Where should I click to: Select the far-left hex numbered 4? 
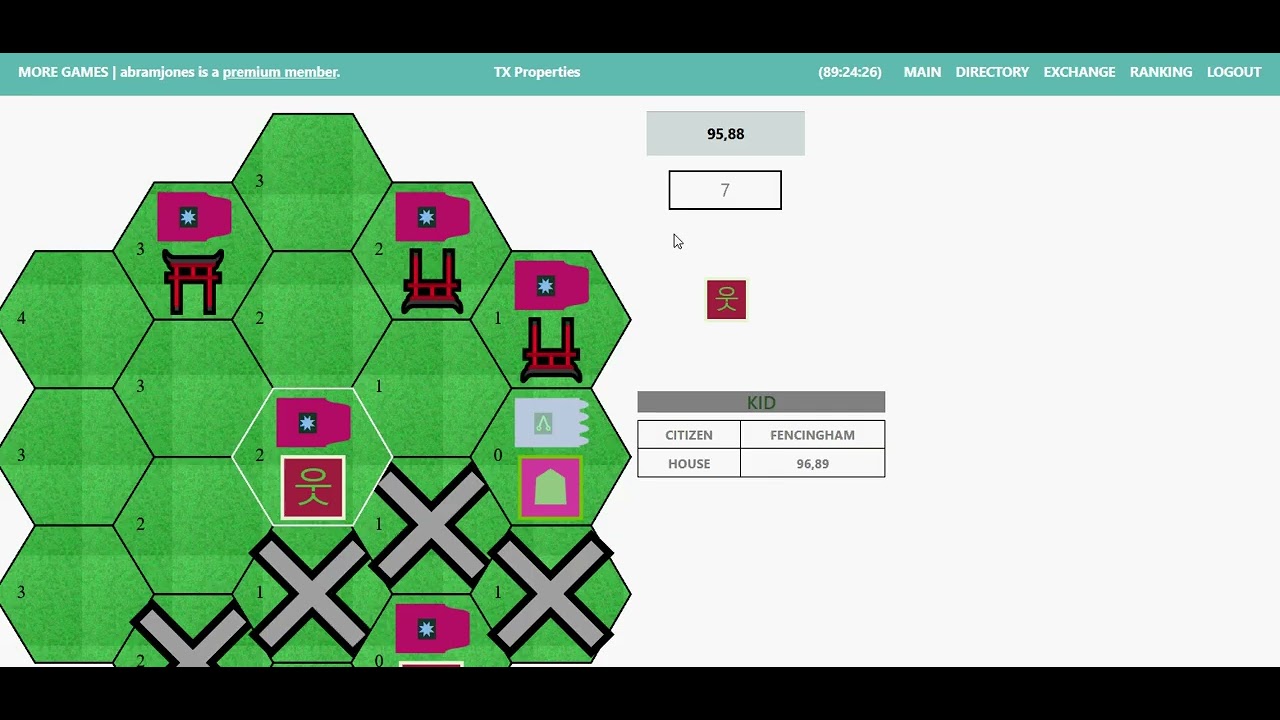(75, 319)
